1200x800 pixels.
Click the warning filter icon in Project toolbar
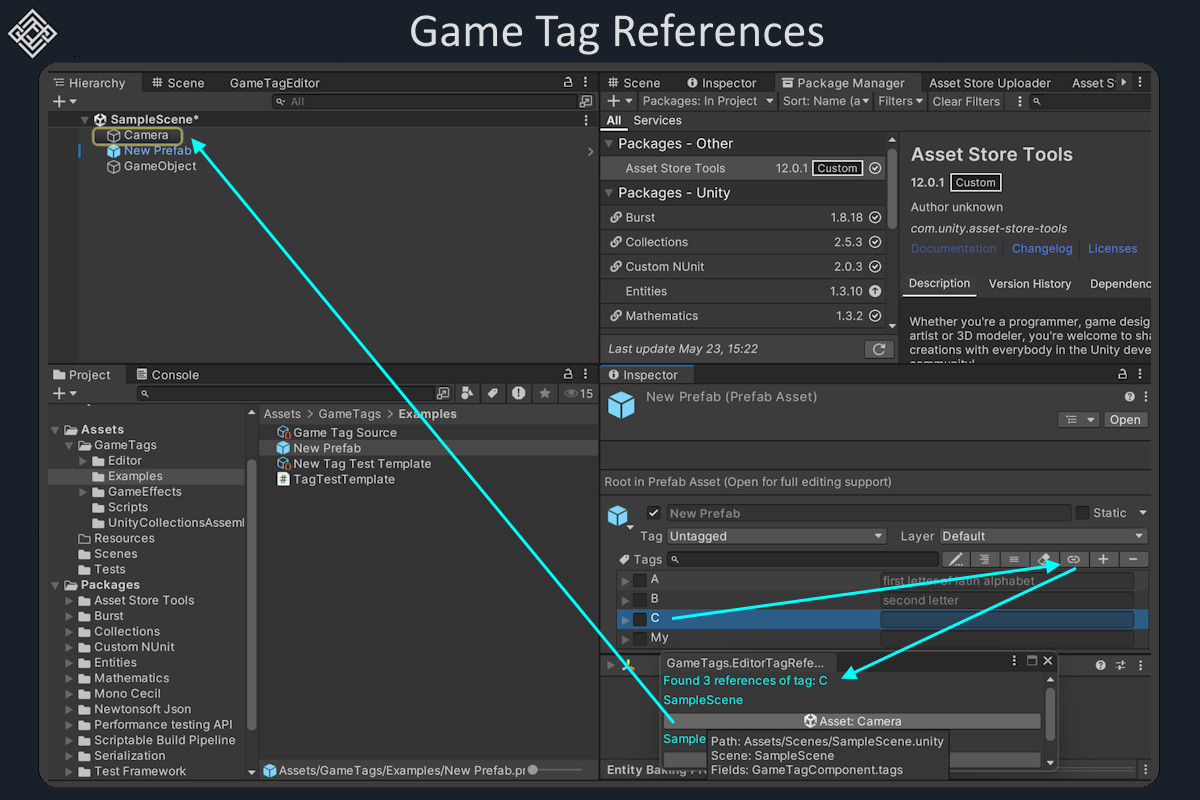click(518, 394)
